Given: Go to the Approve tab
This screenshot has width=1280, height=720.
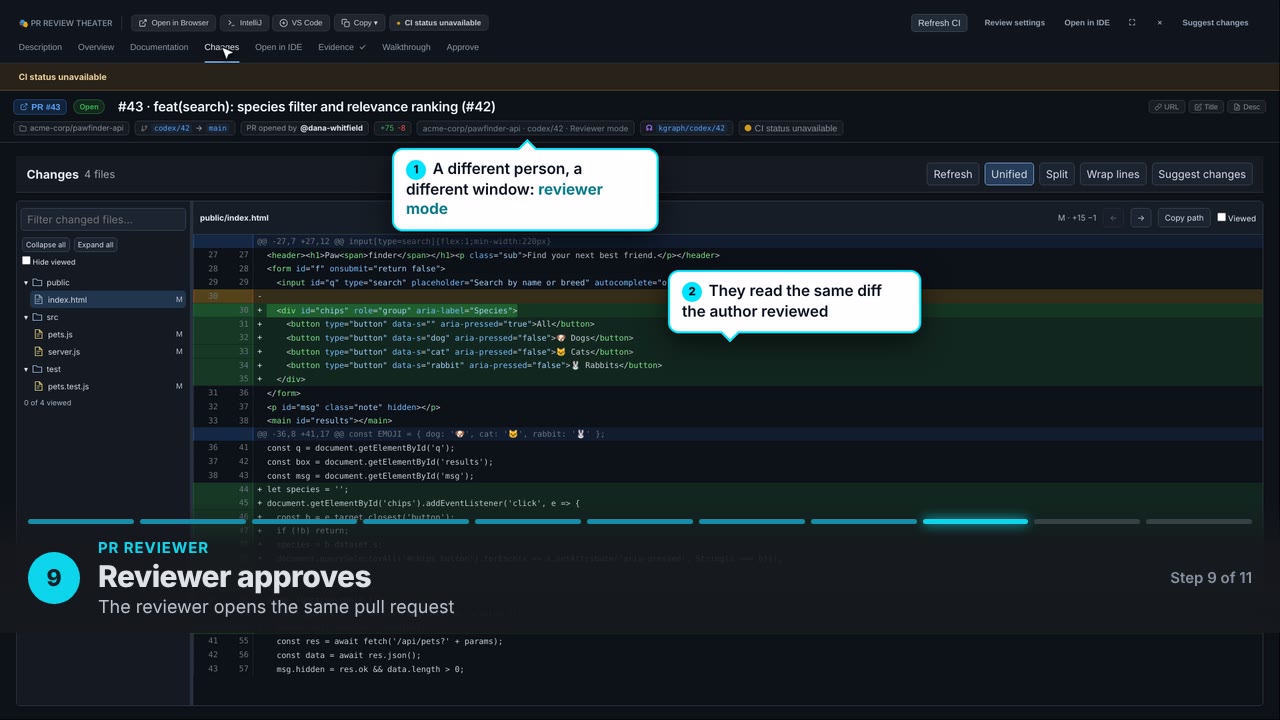Looking at the screenshot, I should tap(462, 47).
